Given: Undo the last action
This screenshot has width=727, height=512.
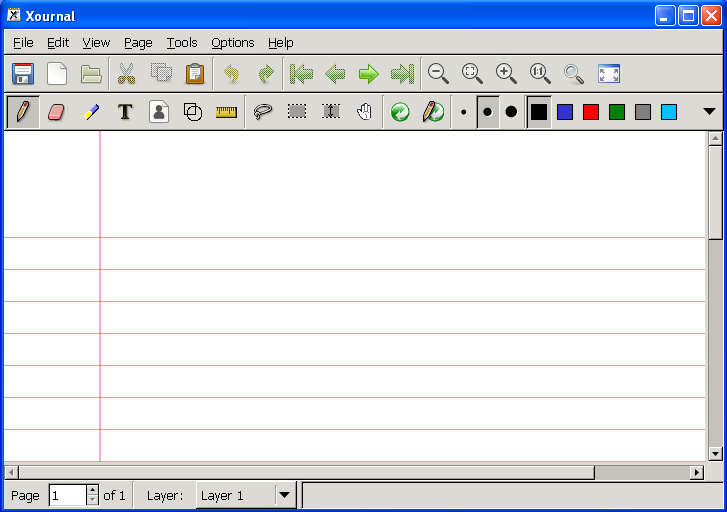Looking at the screenshot, I should tap(231, 74).
